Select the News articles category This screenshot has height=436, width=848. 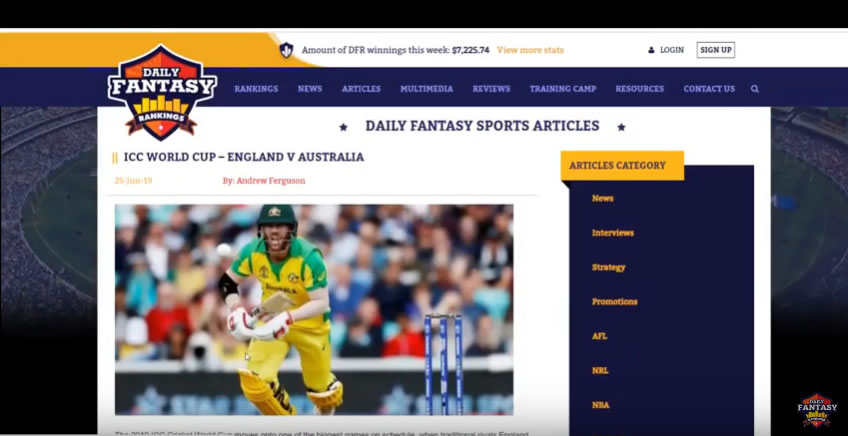point(602,199)
